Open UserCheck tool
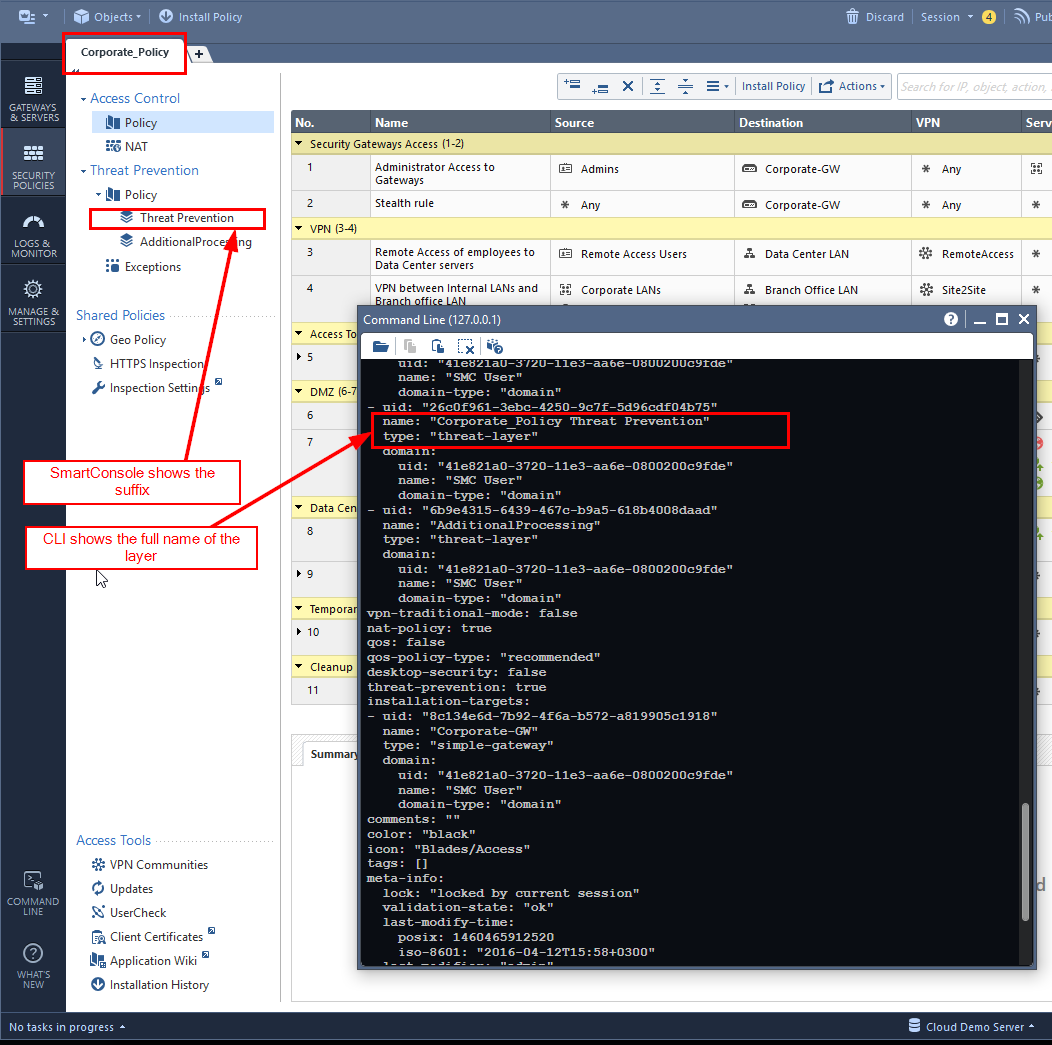Viewport: 1052px width, 1045px height. coord(129,913)
